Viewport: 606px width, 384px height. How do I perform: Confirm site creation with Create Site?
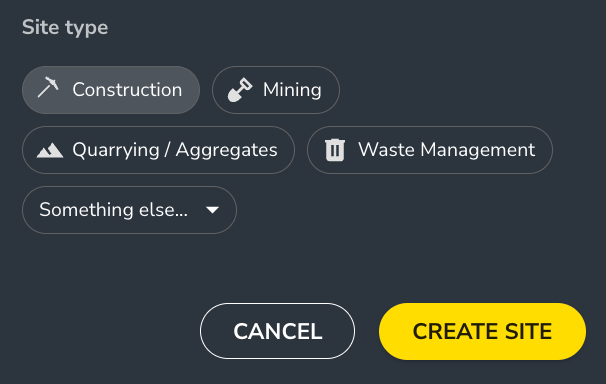pyautogui.click(x=482, y=331)
